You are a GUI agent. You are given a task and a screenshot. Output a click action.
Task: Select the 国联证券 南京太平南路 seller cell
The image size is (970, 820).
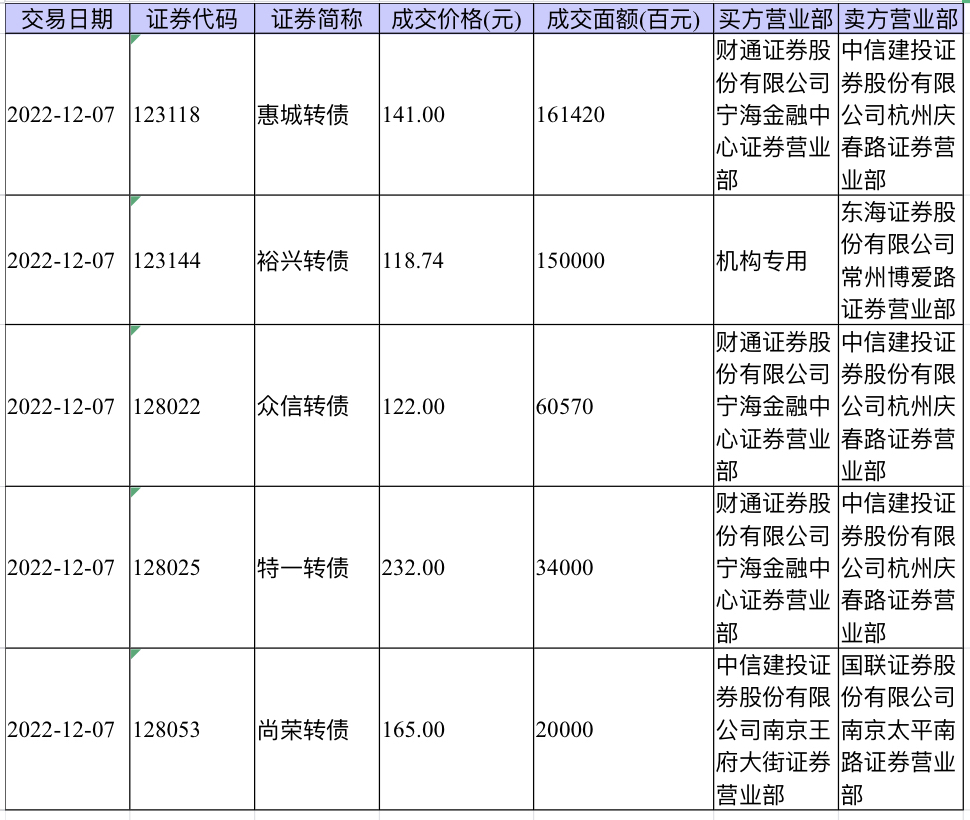point(900,729)
